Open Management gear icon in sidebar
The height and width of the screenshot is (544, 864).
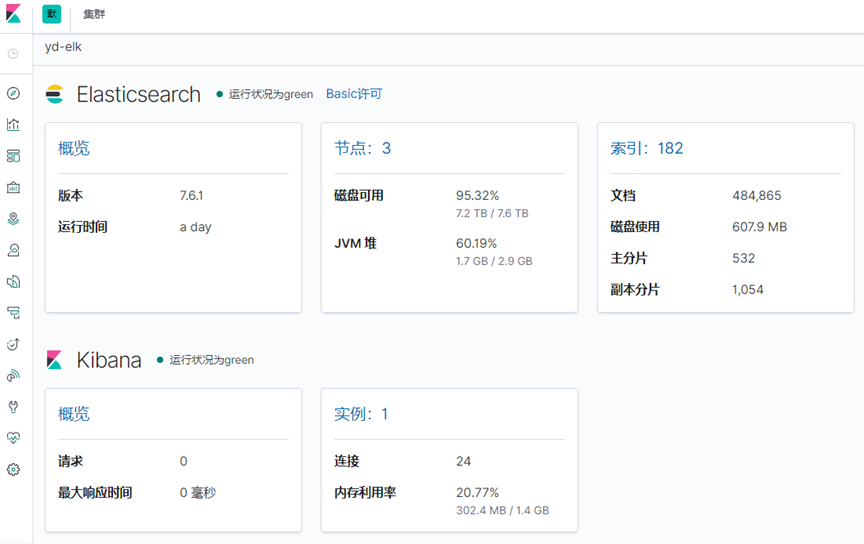tap(13, 470)
